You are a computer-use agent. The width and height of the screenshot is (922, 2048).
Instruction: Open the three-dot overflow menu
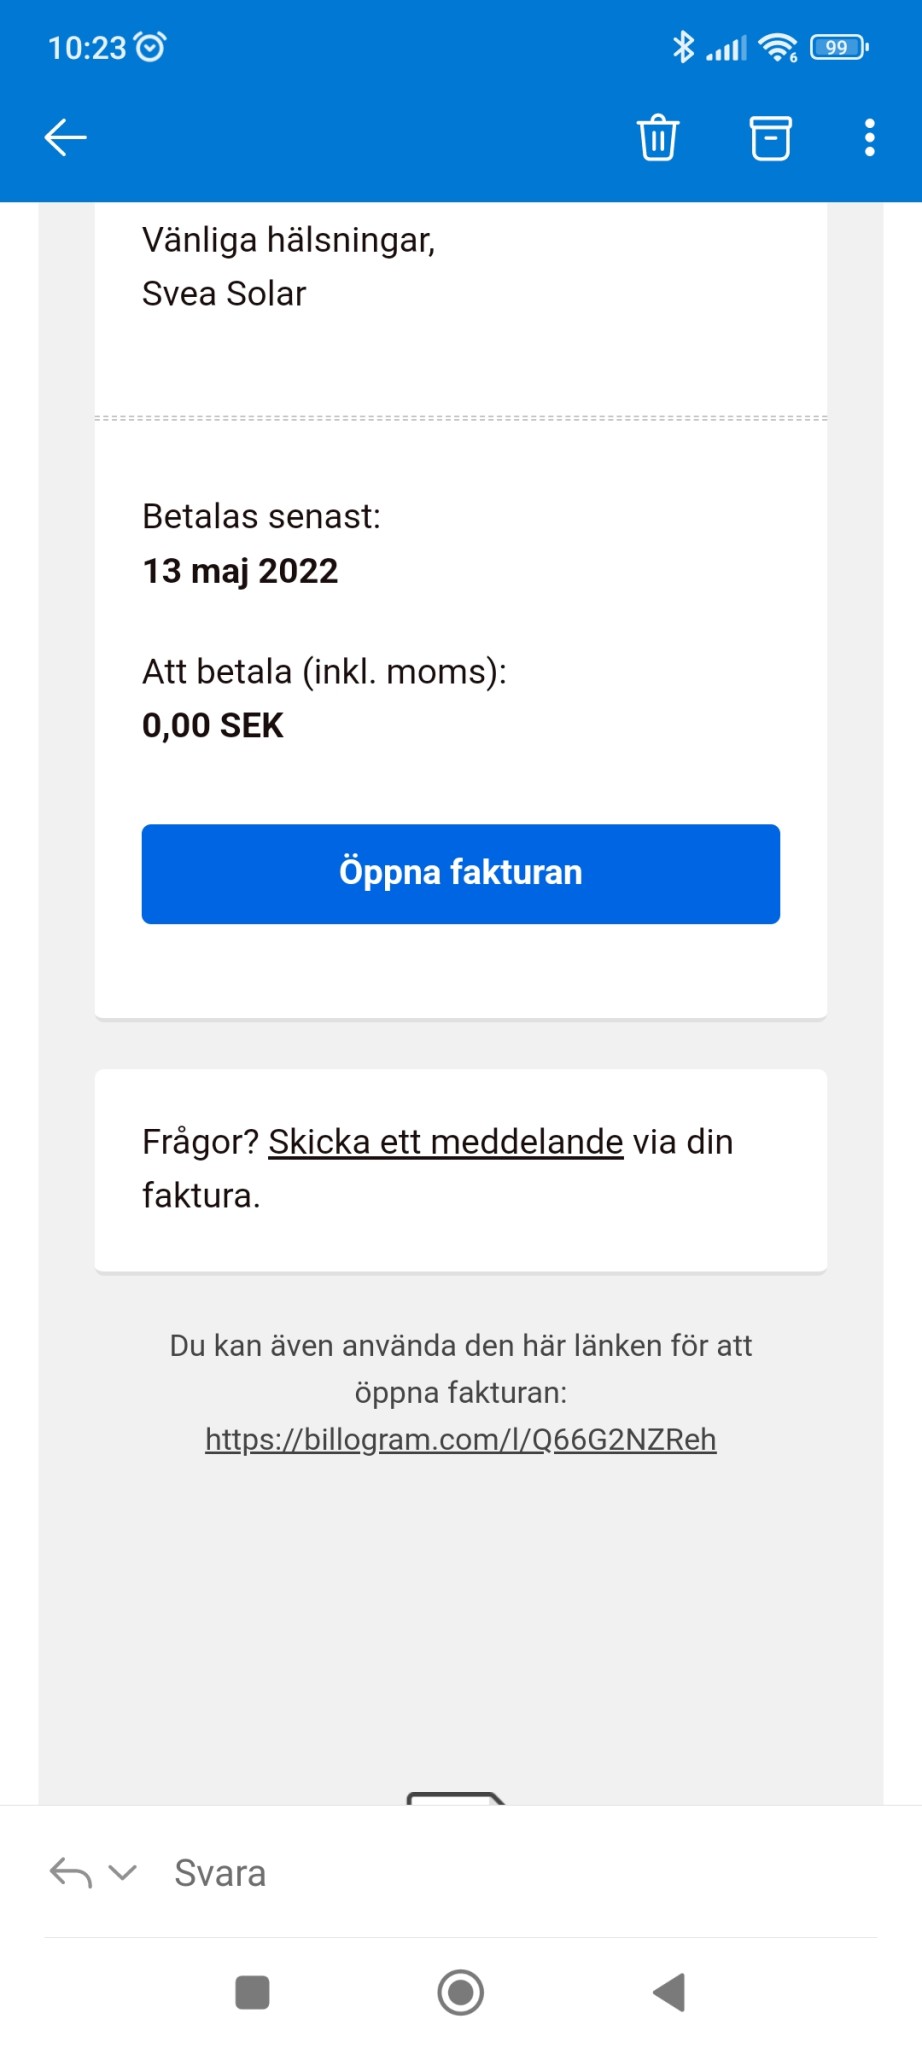(x=869, y=138)
